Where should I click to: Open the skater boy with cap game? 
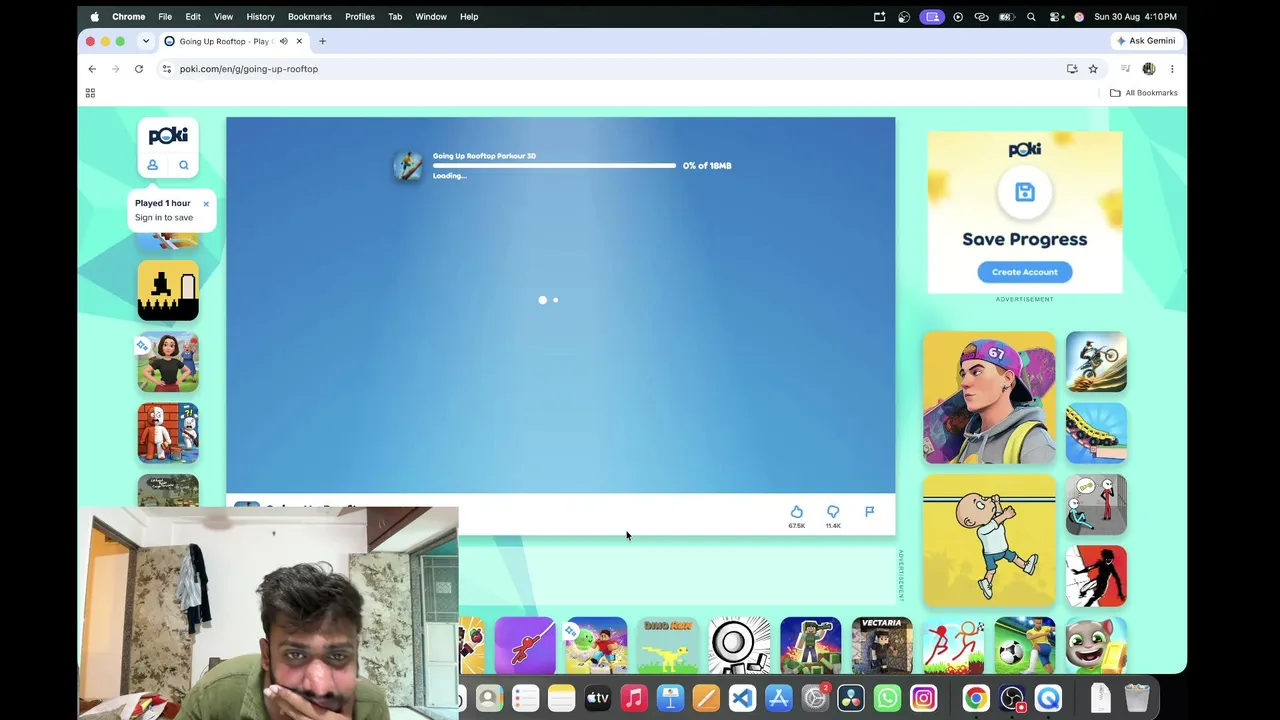pos(989,398)
